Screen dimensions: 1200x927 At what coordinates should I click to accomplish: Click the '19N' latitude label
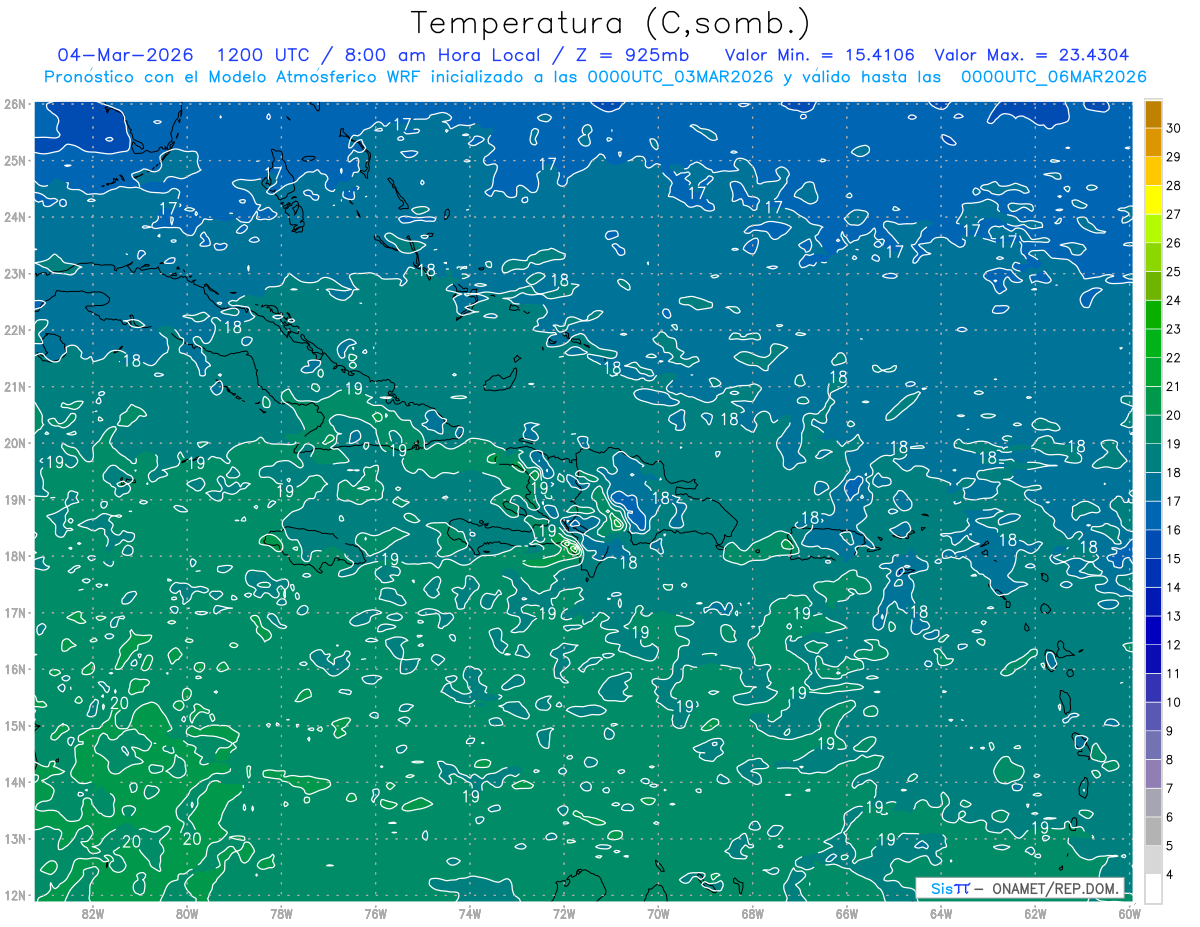[x=14, y=499]
